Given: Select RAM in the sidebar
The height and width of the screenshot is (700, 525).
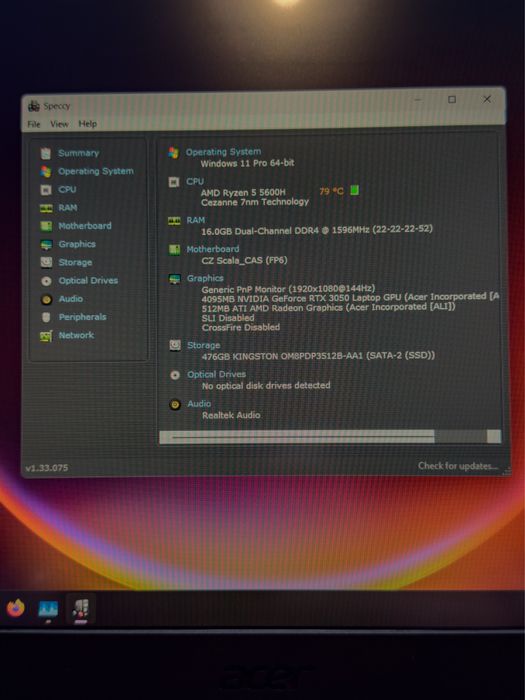Looking at the screenshot, I should (x=68, y=208).
